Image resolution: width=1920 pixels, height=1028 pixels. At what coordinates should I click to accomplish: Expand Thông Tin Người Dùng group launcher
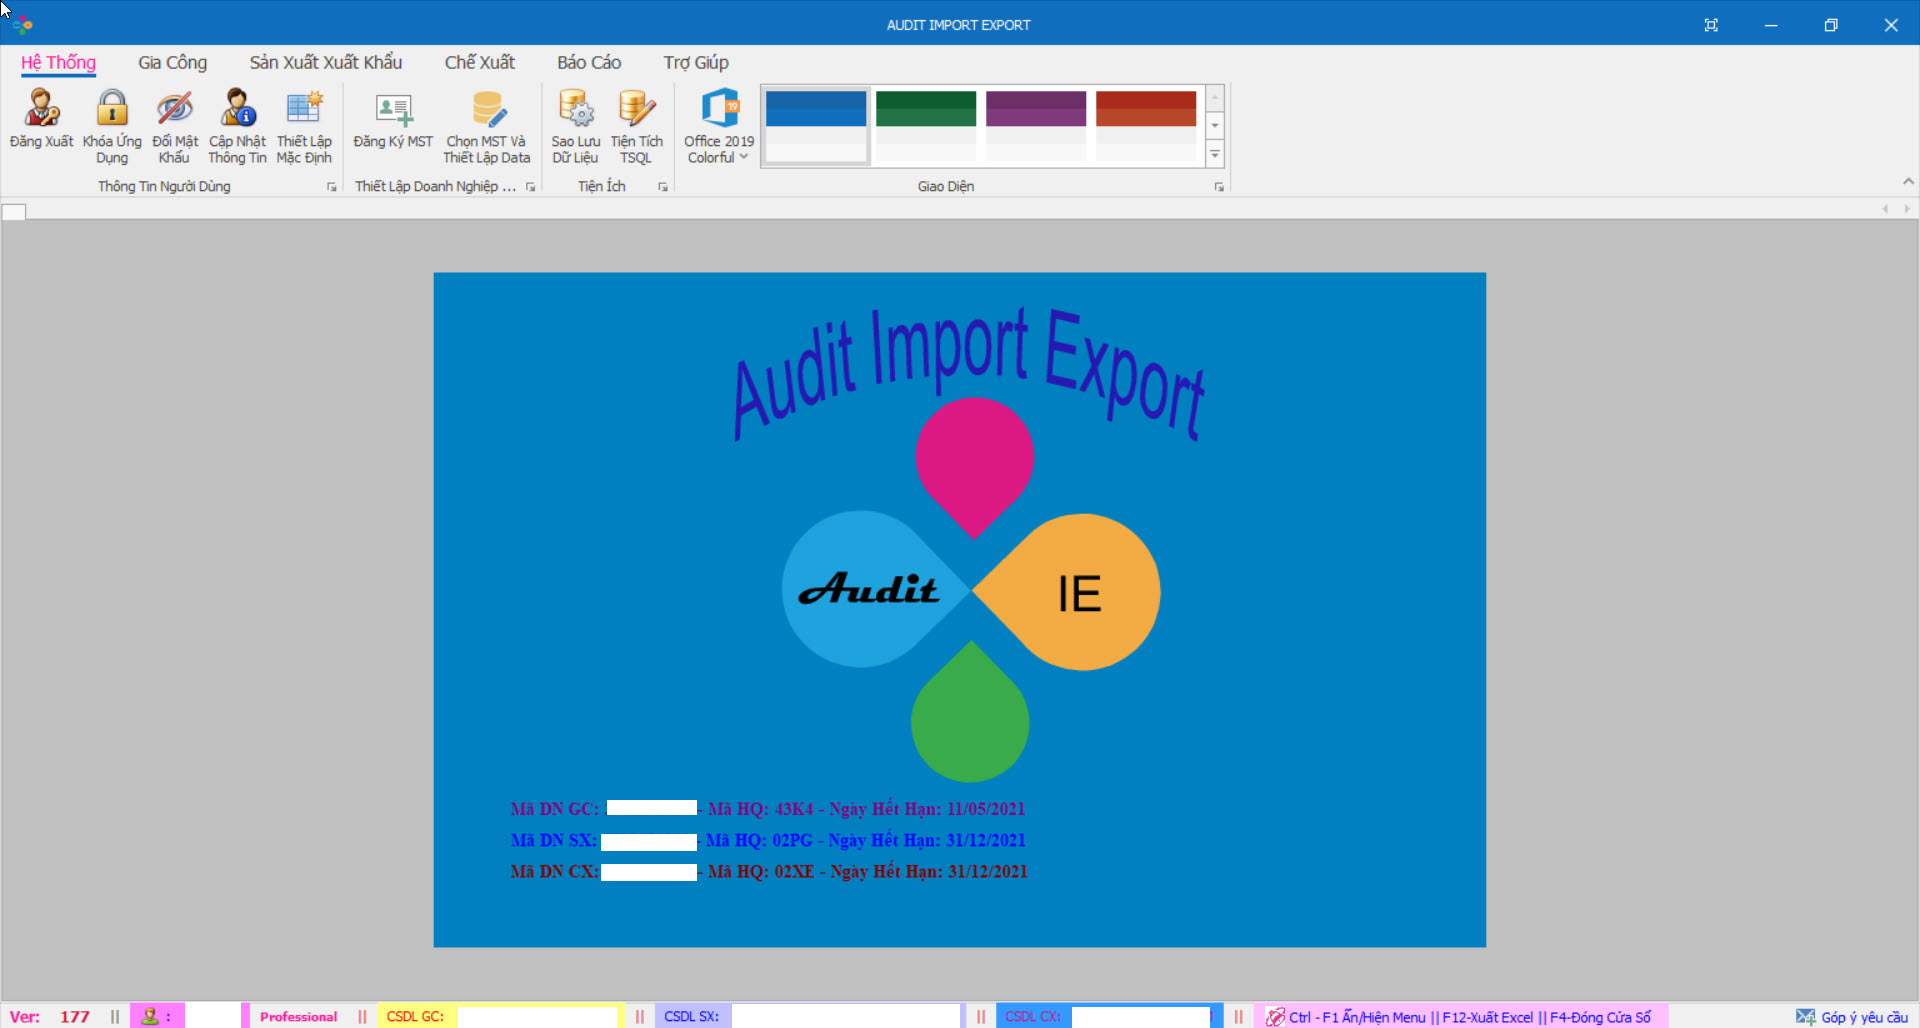coord(332,187)
